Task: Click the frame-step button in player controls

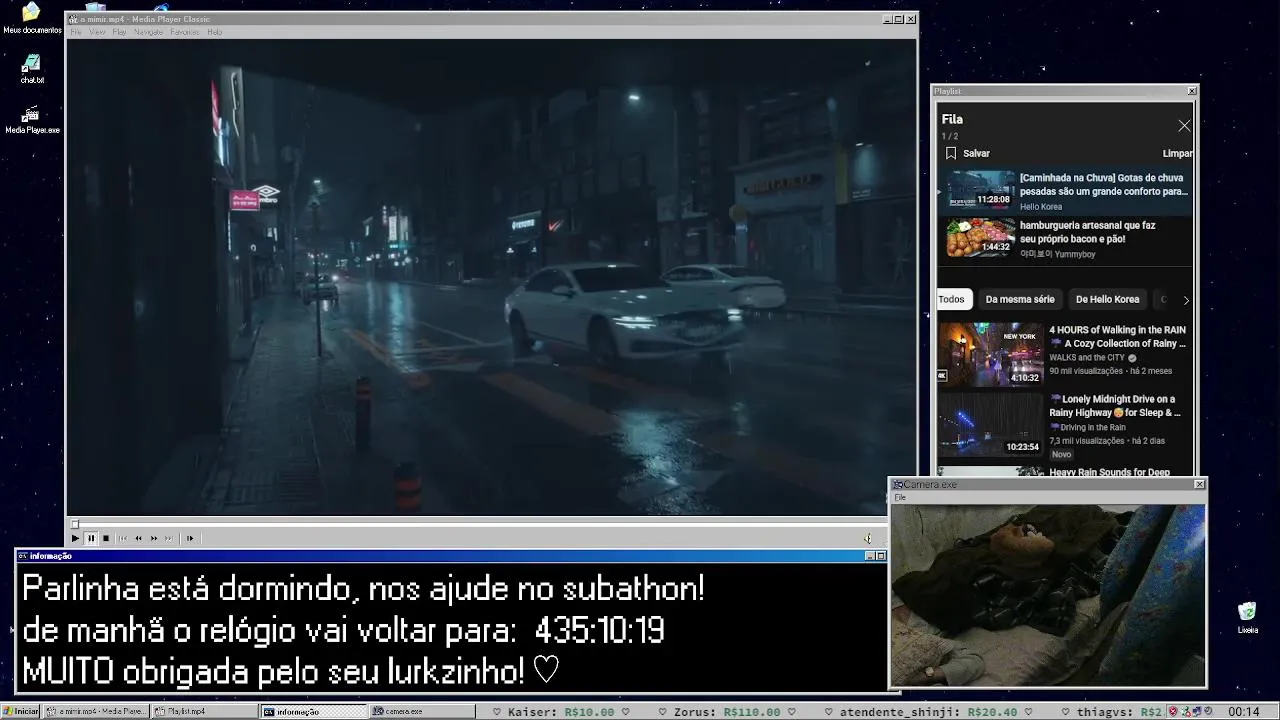Action: click(190, 538)
